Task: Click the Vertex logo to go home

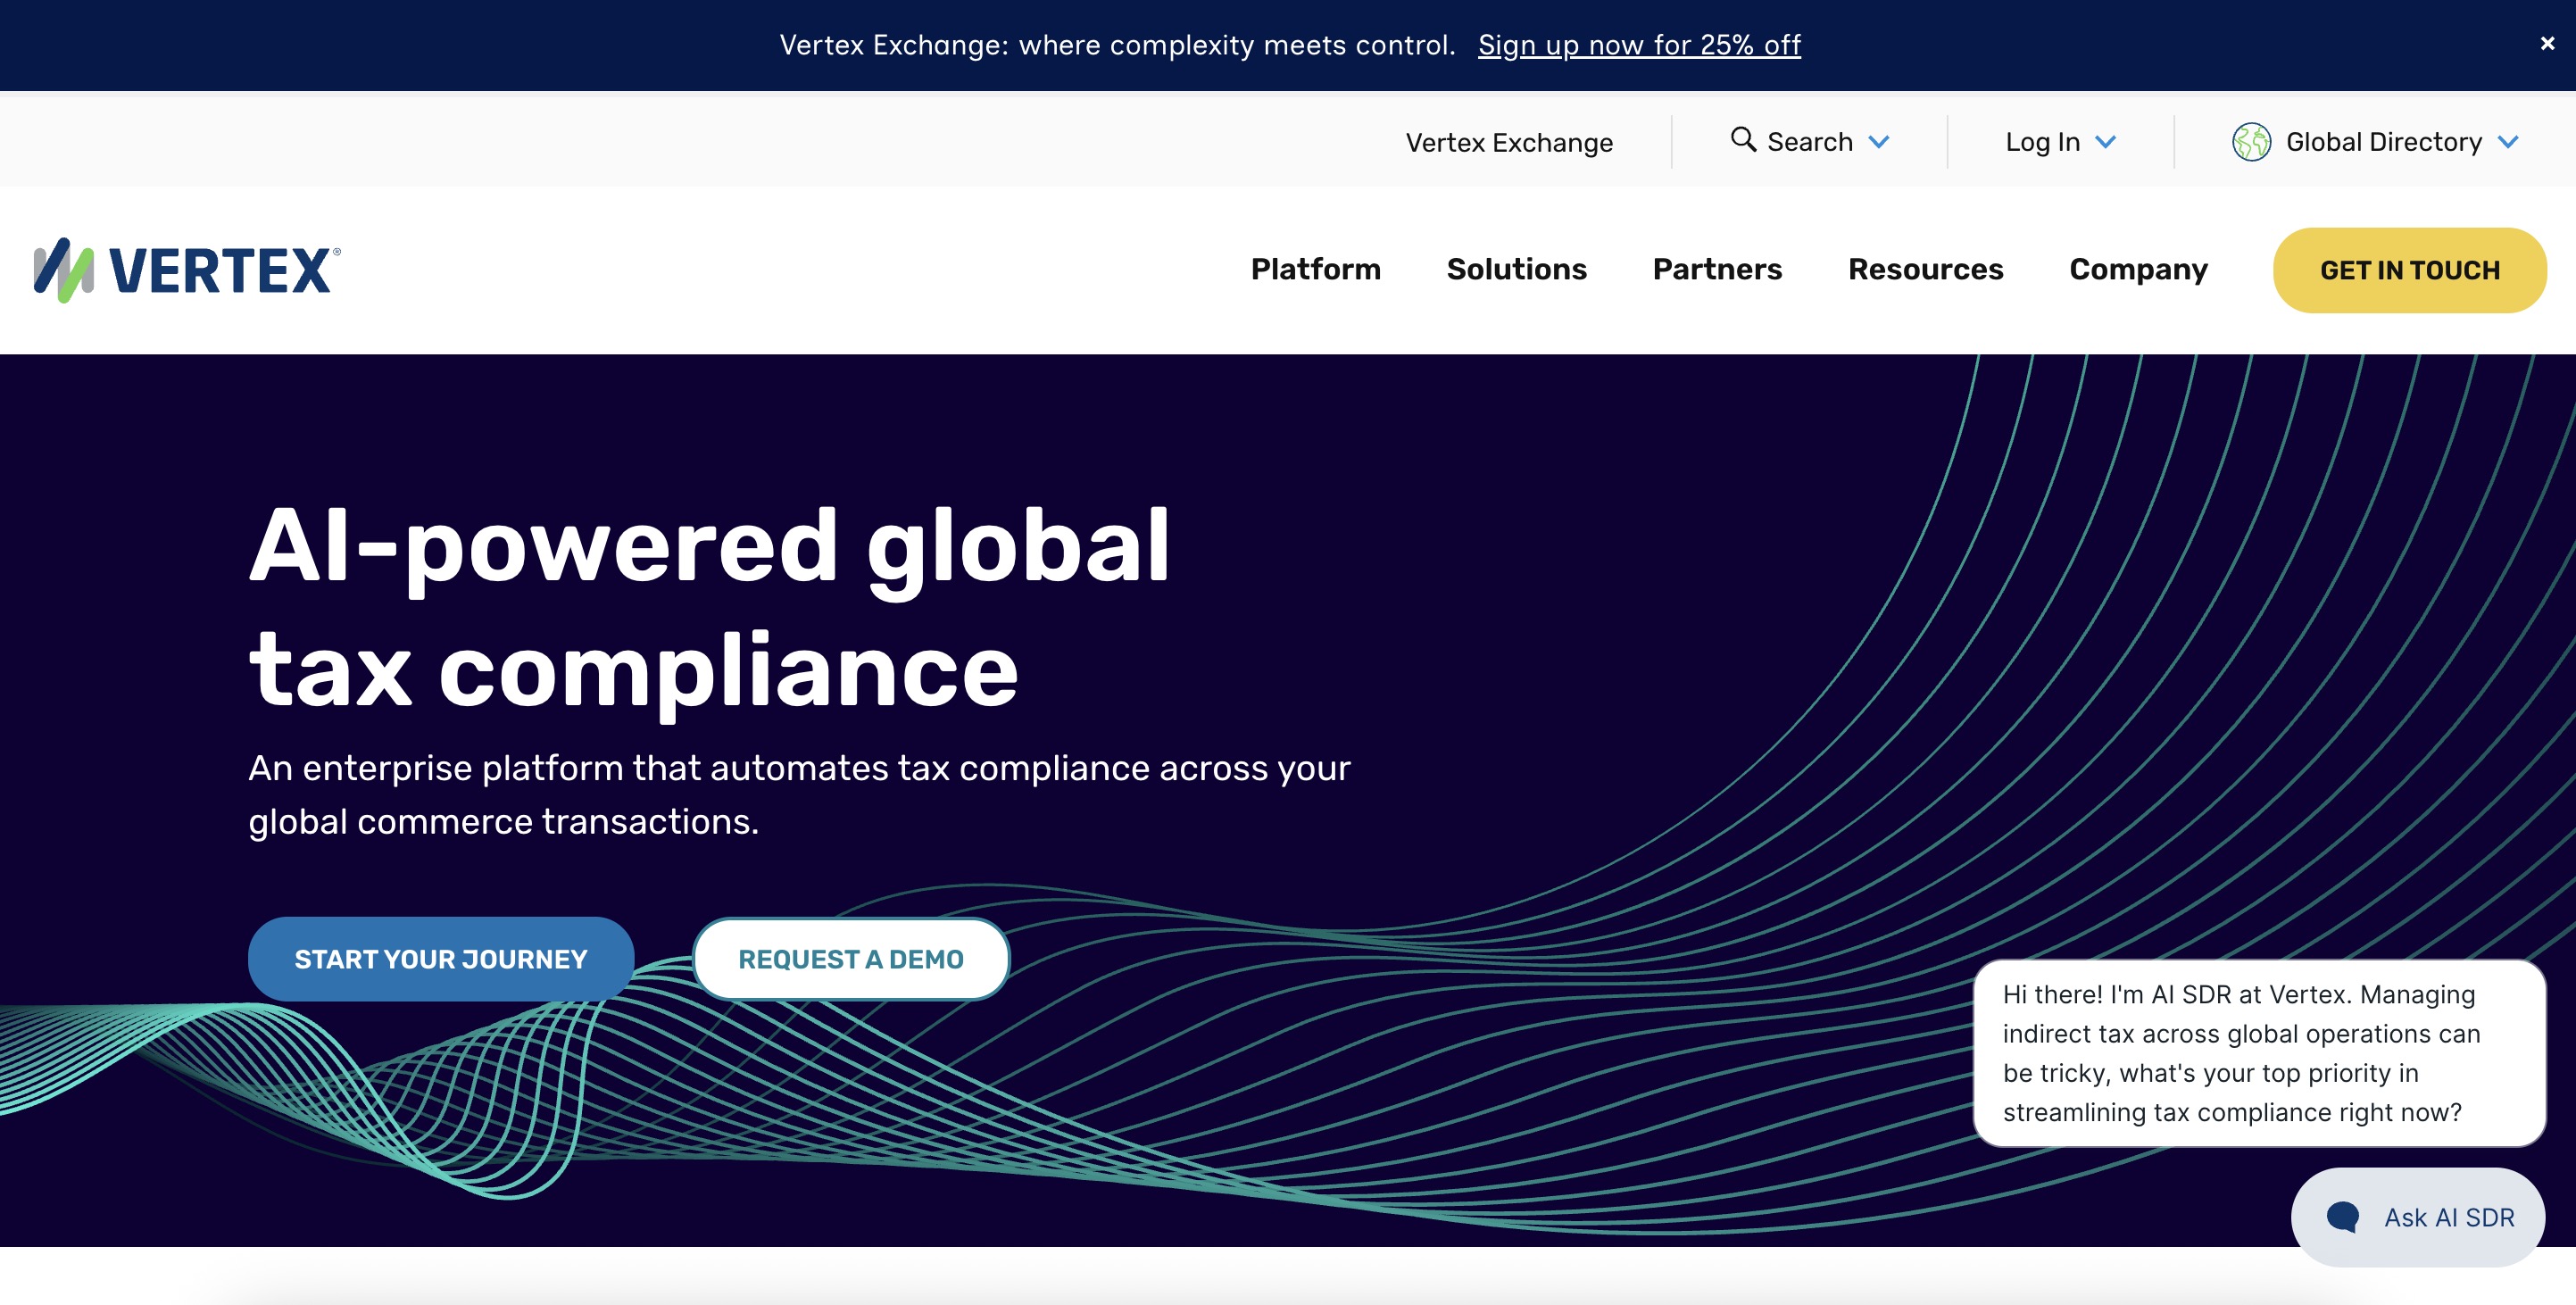Action: (x=187, y=270)
